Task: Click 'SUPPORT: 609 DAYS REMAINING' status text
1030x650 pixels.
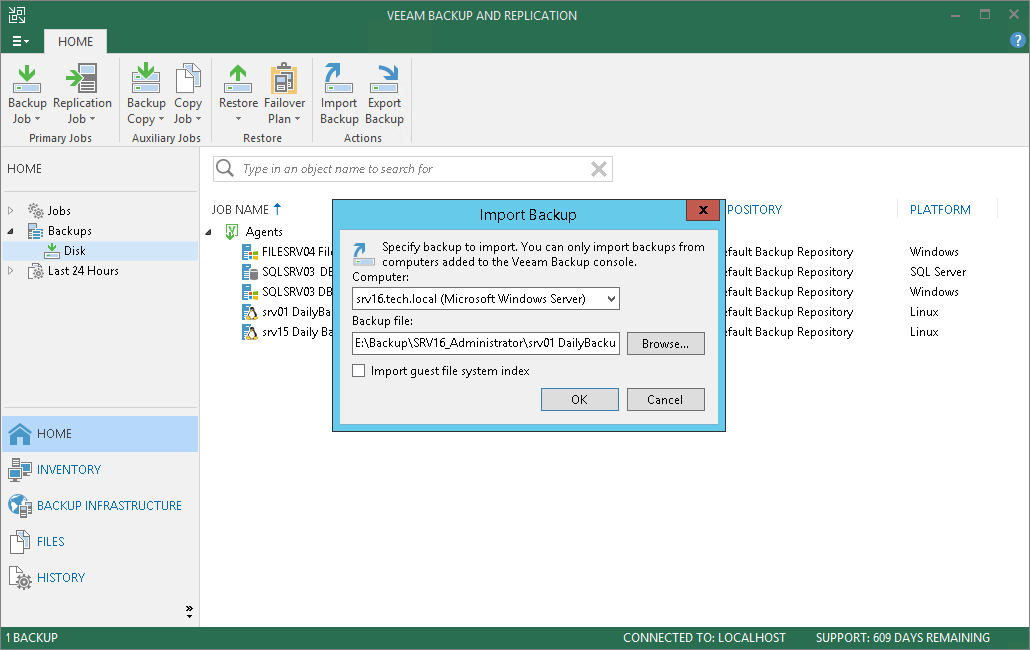Action: coord(903,638)
